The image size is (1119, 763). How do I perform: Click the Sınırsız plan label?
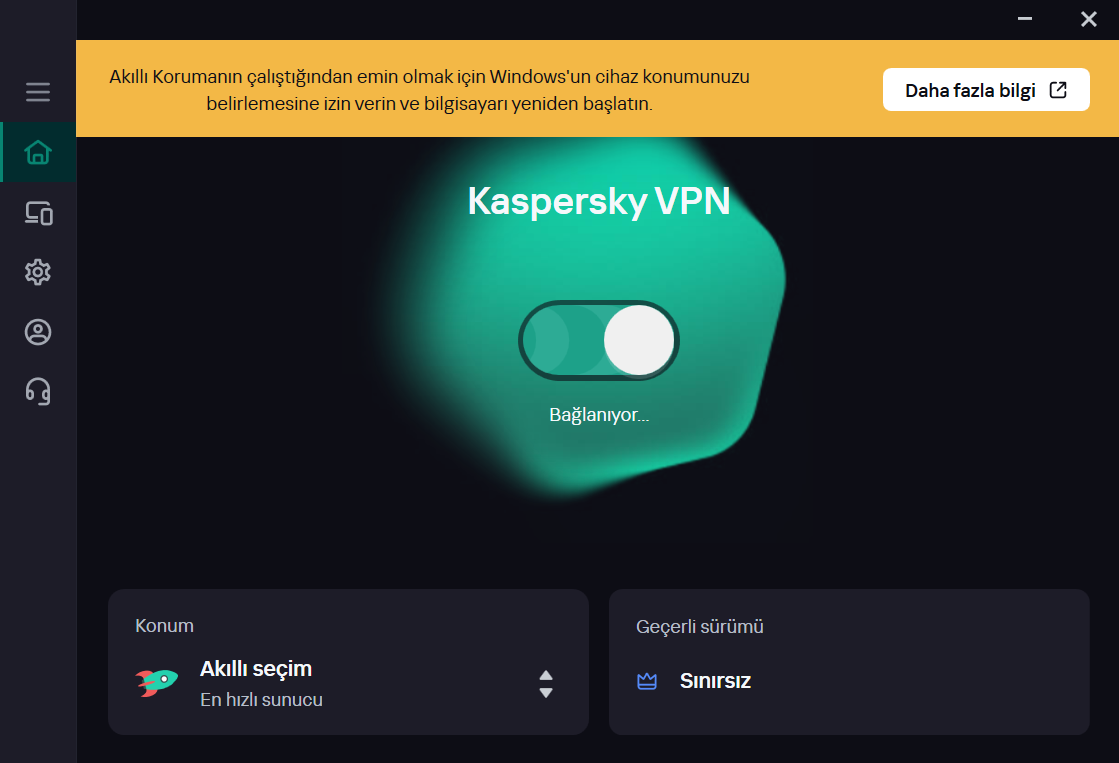(x=715, y=681)
